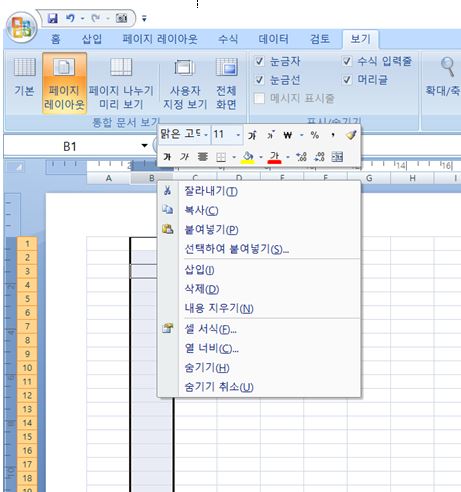The height and width of the screenshot is (492, 461).
Task: Toggle bold (가) in mini toolbar
Action: pos(167,156)
